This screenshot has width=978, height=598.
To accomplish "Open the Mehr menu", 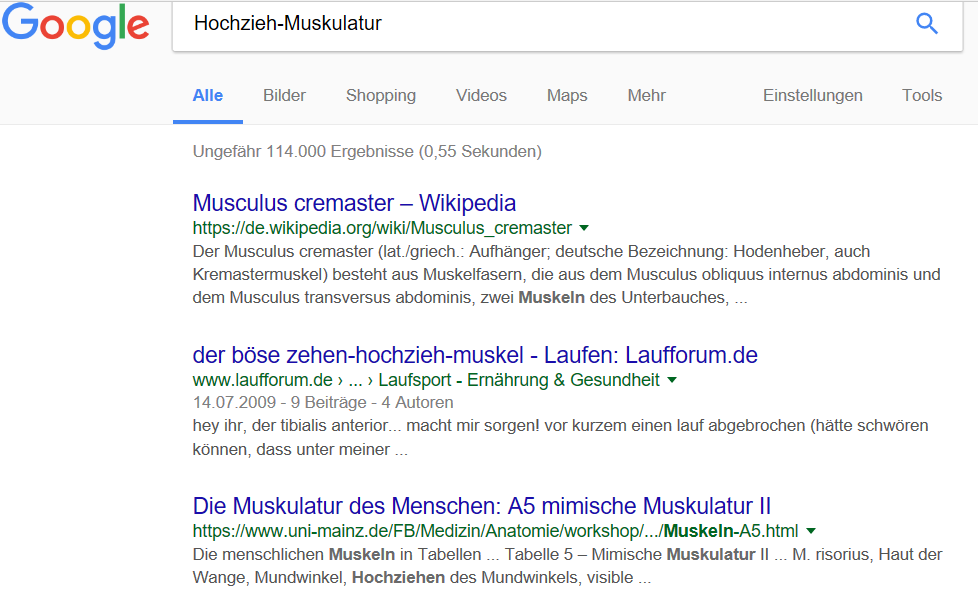I will point(646,95).
